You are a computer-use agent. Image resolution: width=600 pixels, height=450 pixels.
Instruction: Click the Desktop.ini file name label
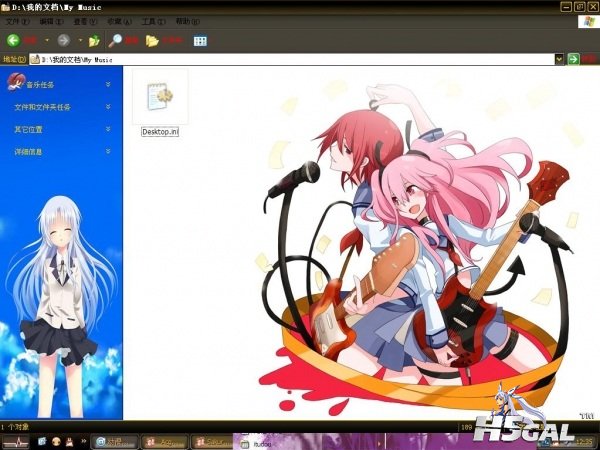pos(160,132)
